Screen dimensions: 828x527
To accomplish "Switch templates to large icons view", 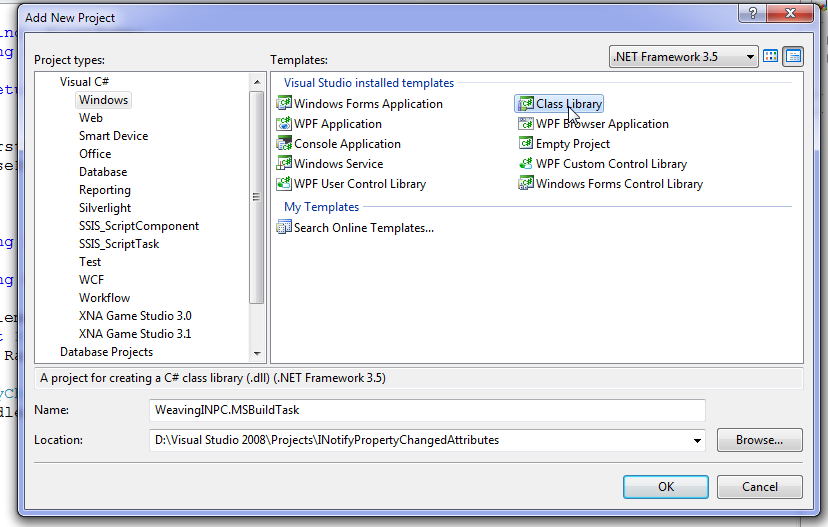I will 770,56.
